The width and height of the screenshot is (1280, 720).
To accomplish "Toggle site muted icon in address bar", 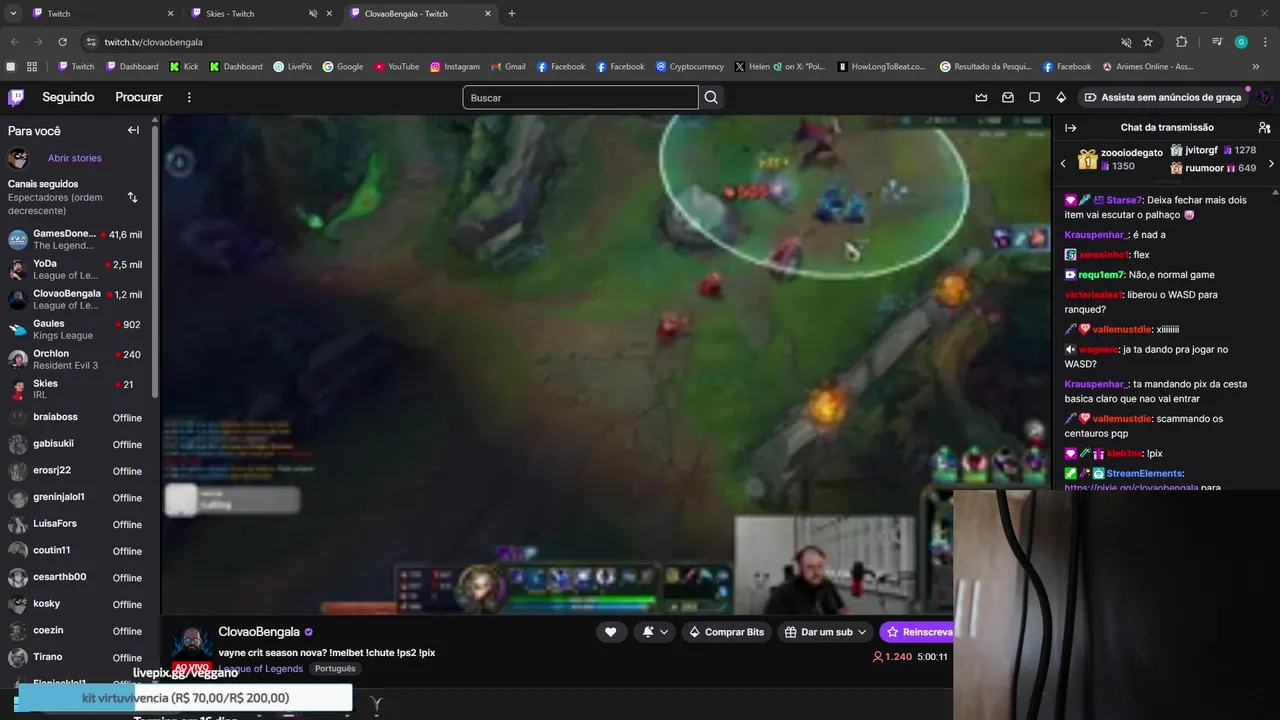I will pos(1126,42).
